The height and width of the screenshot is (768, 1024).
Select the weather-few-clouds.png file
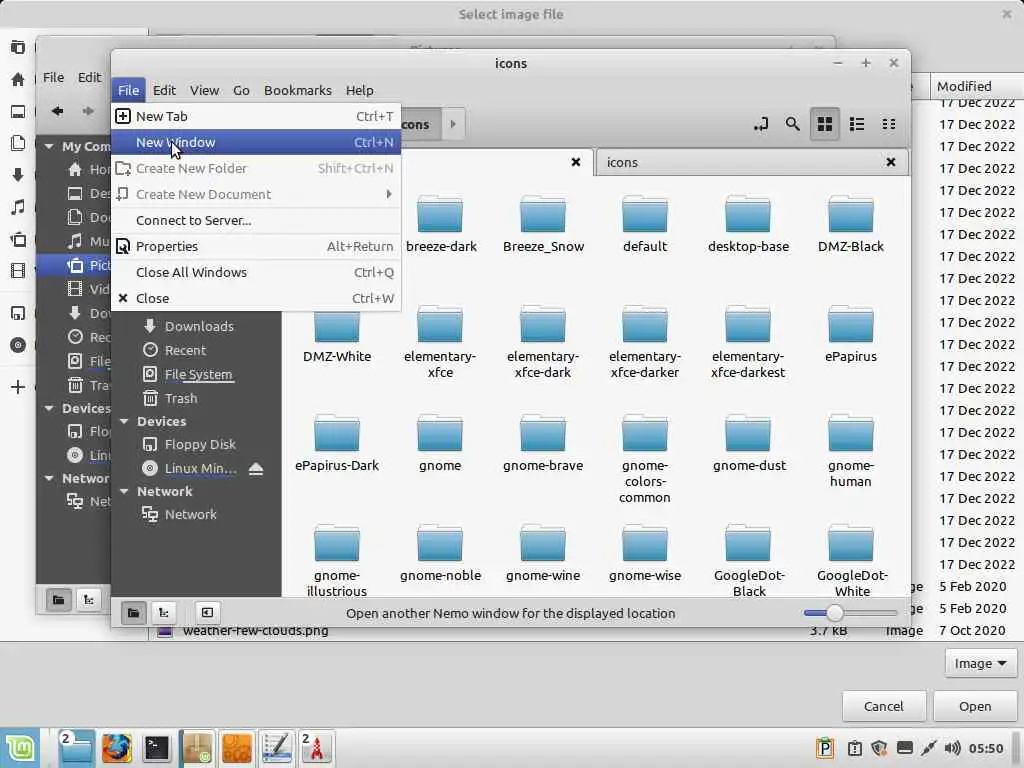(x=255, y=631)
